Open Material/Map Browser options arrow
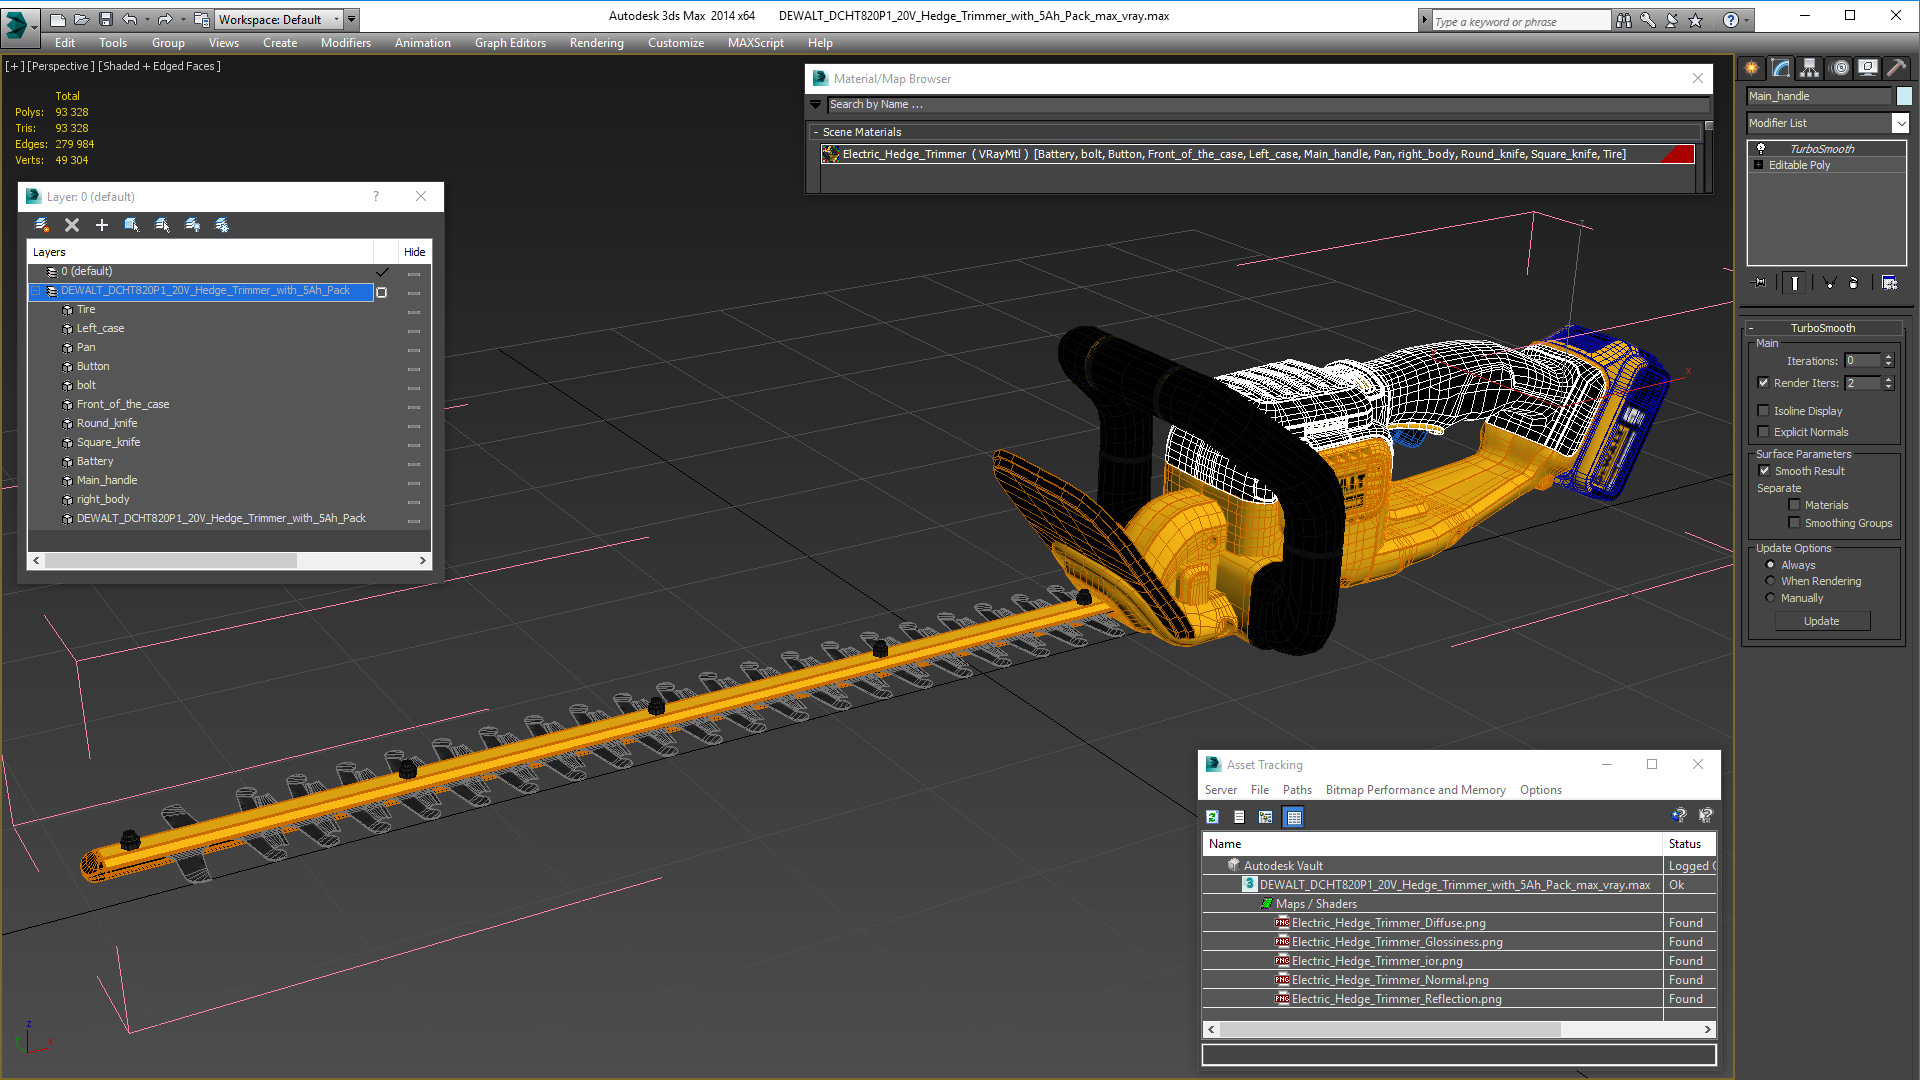 click(x=816, y=104)
